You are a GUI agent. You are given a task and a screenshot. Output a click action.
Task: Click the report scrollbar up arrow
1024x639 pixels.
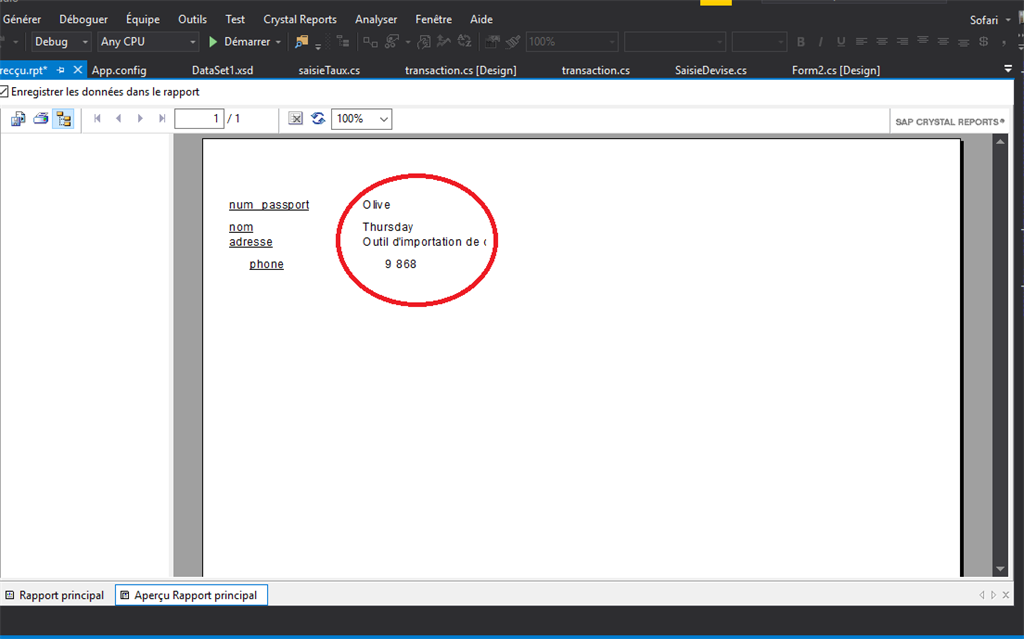pyautogui.click(x=1000, y=141)
